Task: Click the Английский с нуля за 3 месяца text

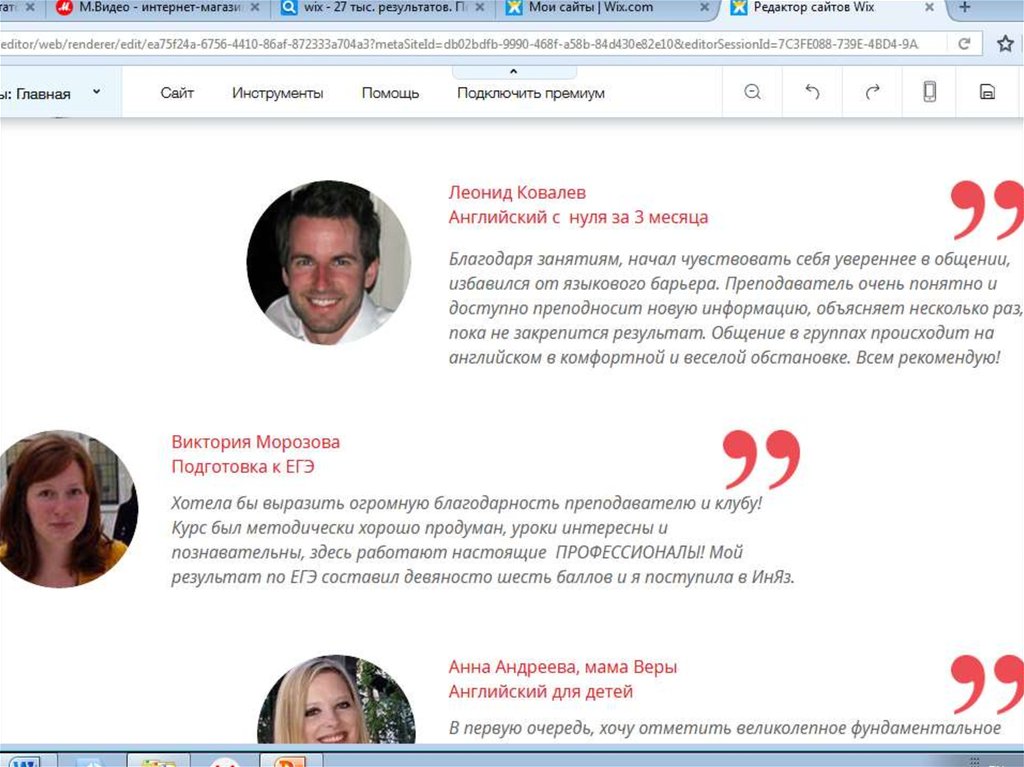Action: (578, 217)
